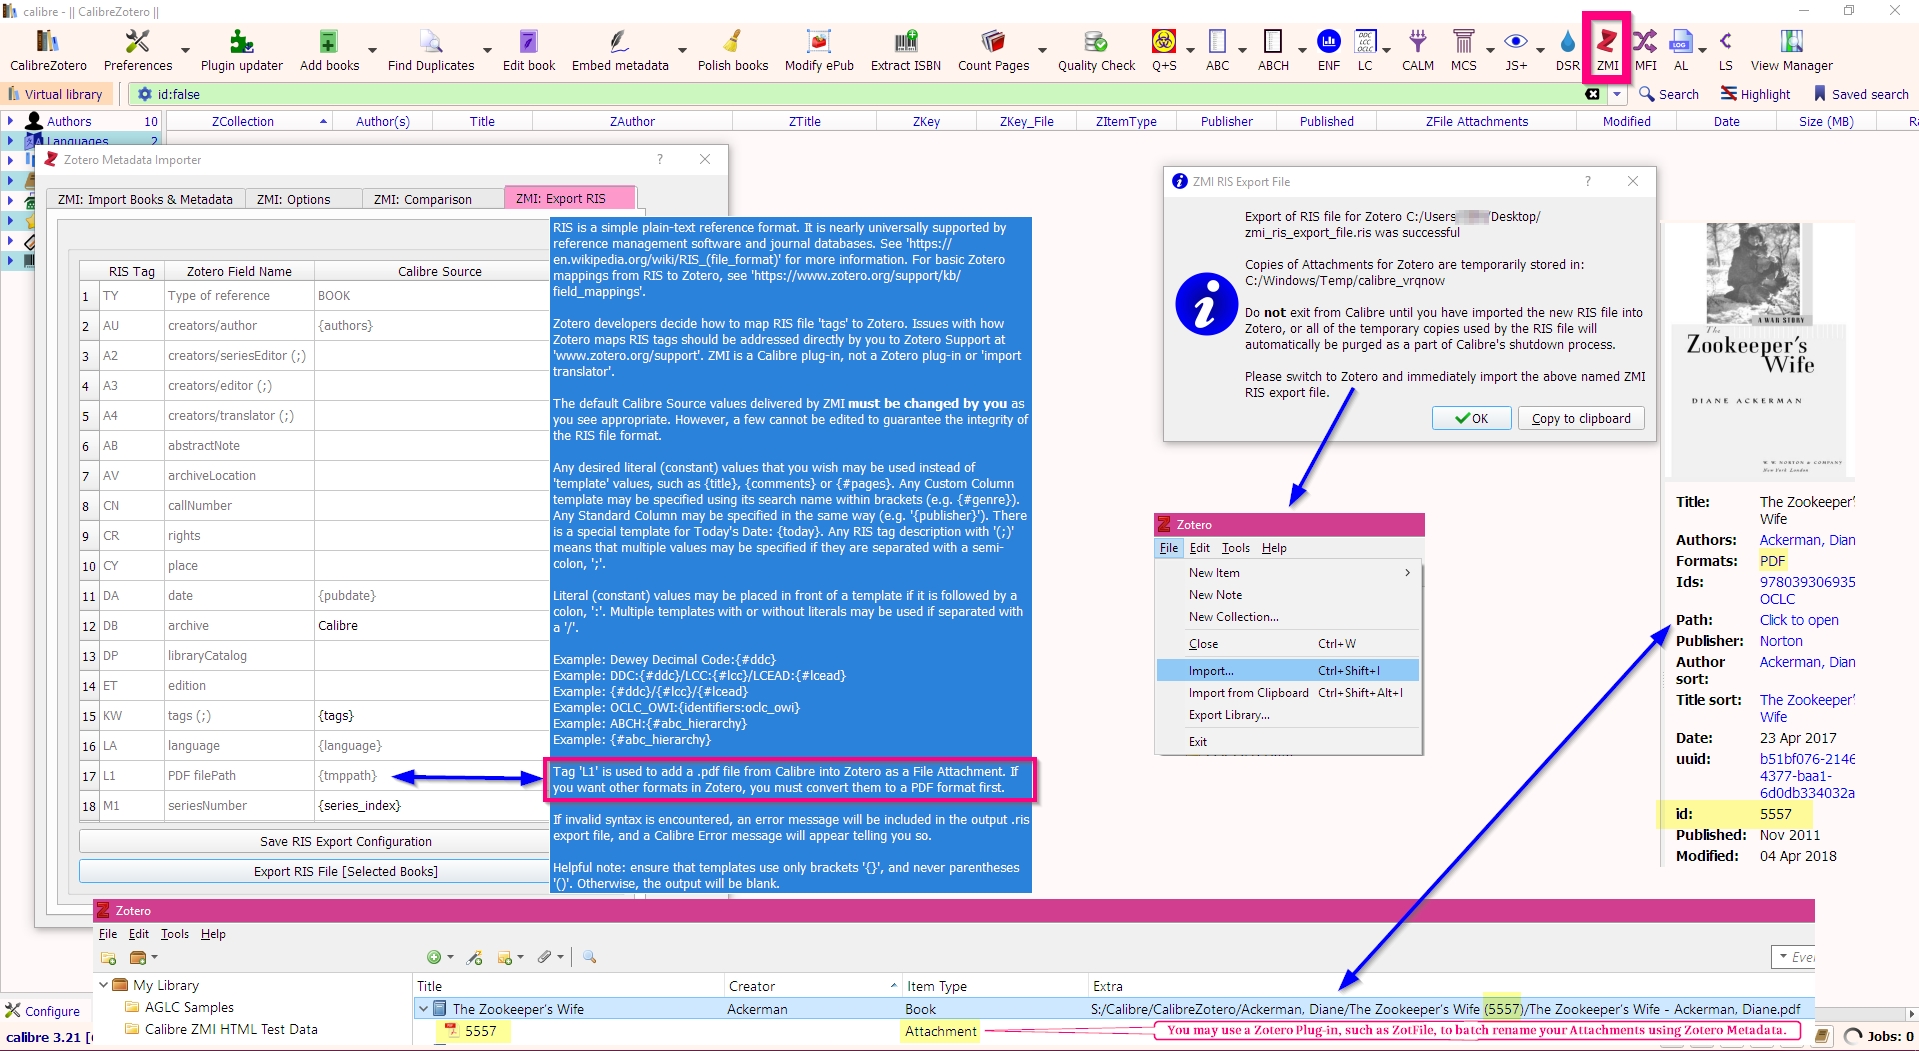The width and height of the screenshot is (1919, 1051).
Task: Click The Zookeeper's Wife cover thumbnail
Action: (1760, 351)
